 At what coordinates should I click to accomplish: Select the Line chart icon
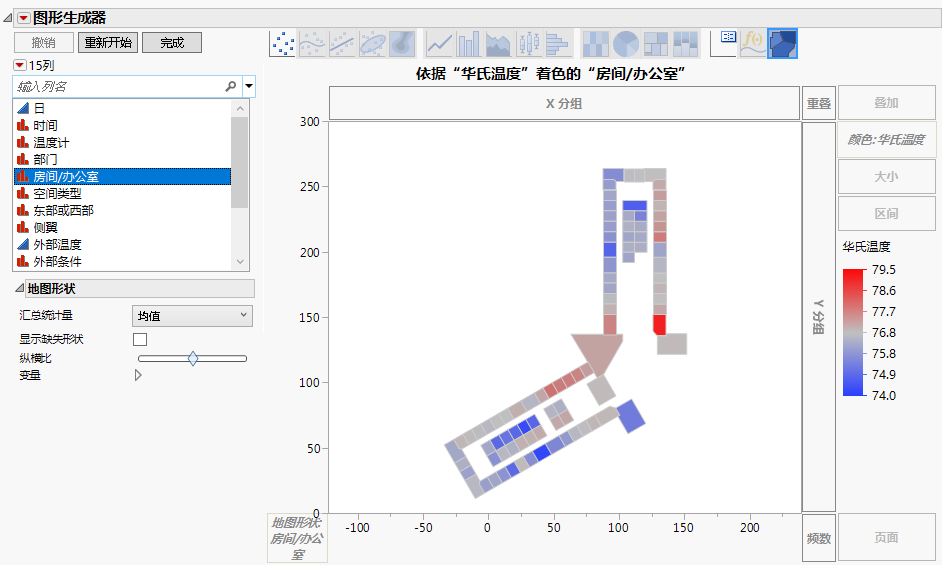coord(439,43)
